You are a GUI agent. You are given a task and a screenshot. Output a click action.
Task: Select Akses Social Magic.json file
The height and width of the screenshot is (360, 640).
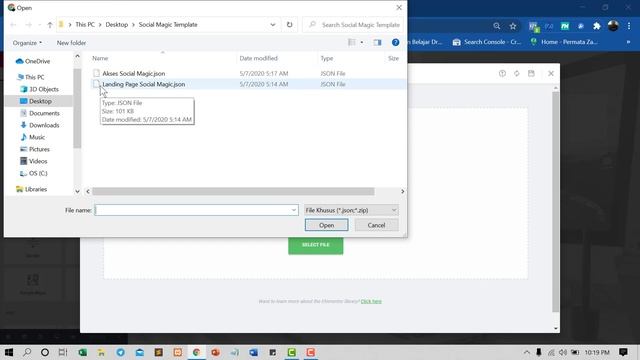pos(133,73)
